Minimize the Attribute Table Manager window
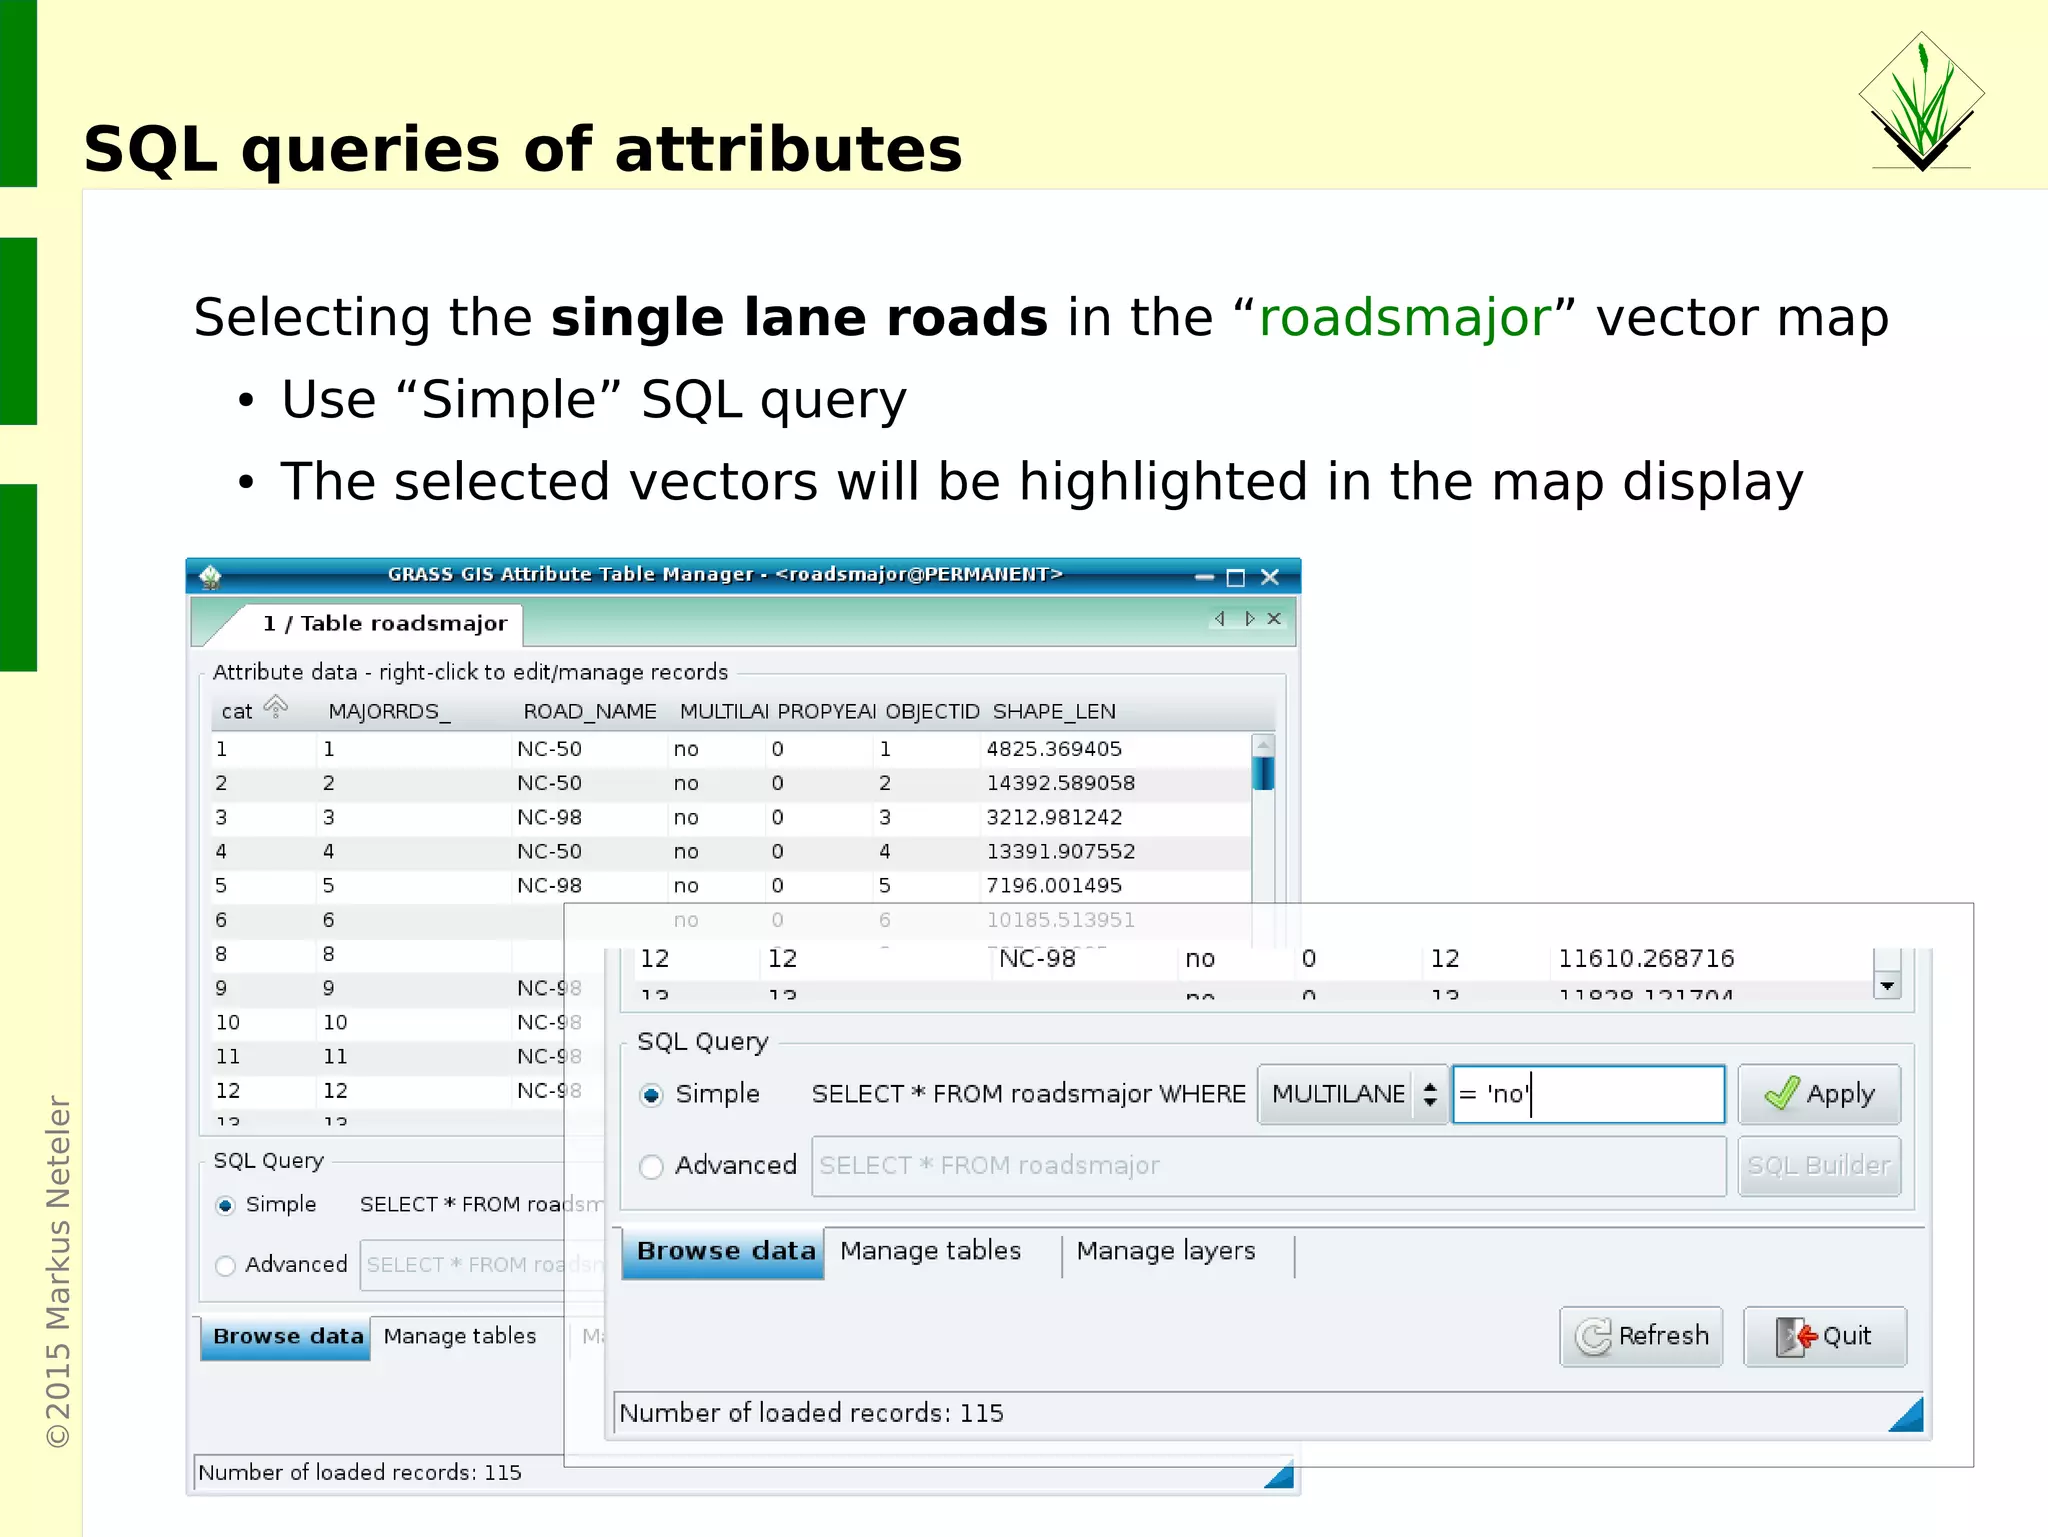The image size is (2048, 1537). [1204, 577]
